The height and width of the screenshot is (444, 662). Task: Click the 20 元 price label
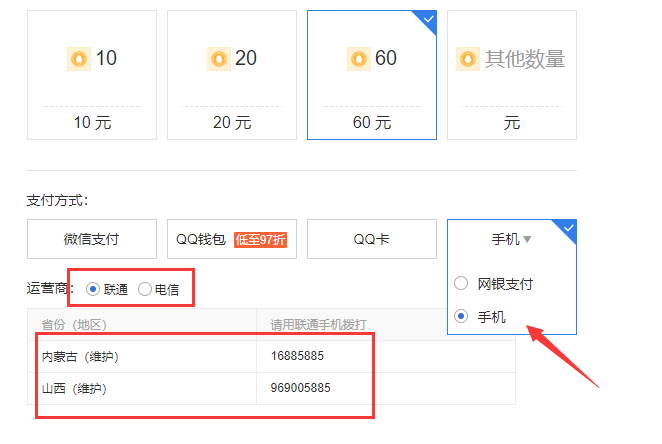pos(232,123)
